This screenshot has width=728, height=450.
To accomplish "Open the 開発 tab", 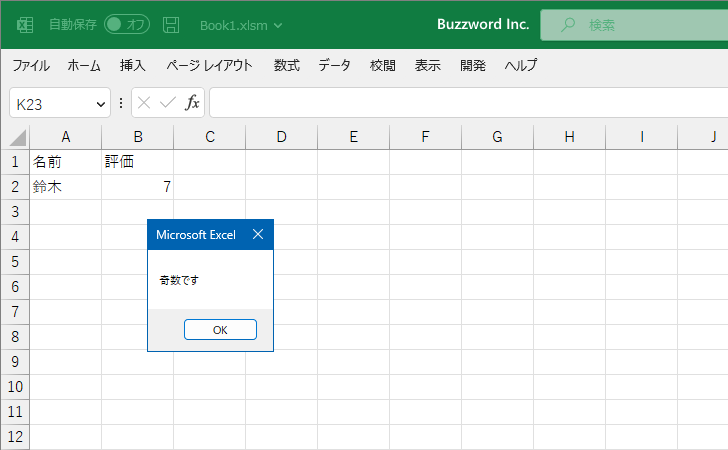I will 473,65.
